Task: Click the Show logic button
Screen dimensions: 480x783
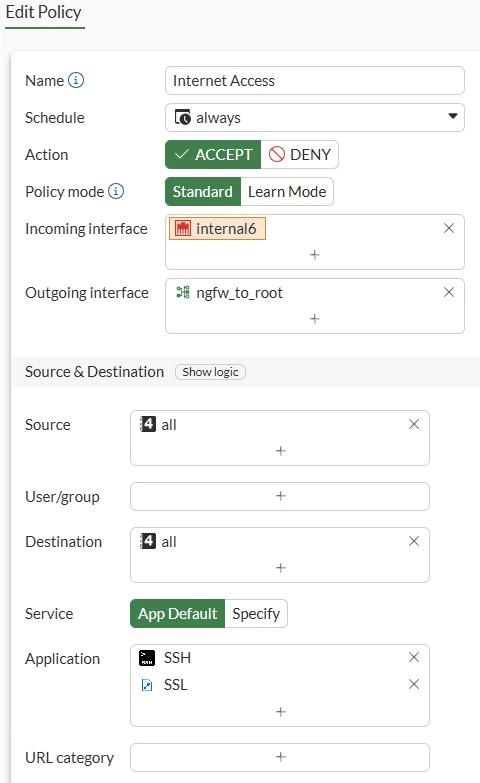Action: point(210,372)
